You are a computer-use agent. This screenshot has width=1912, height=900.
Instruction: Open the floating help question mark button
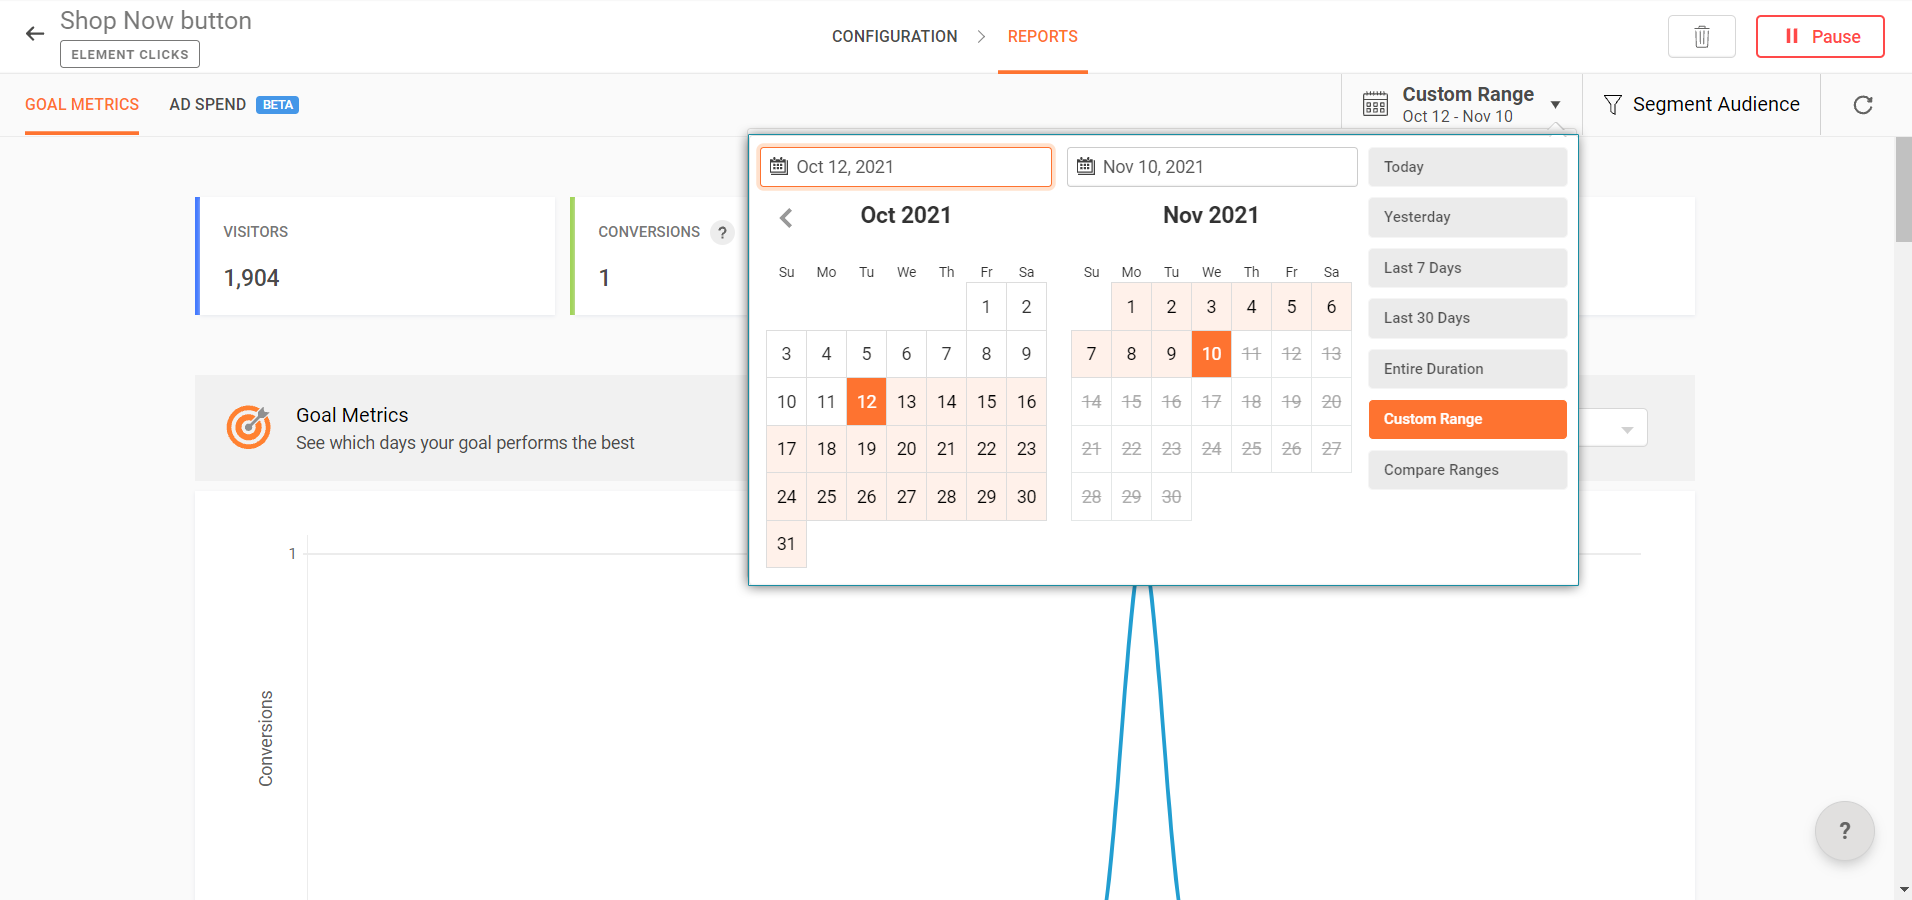1844,831
